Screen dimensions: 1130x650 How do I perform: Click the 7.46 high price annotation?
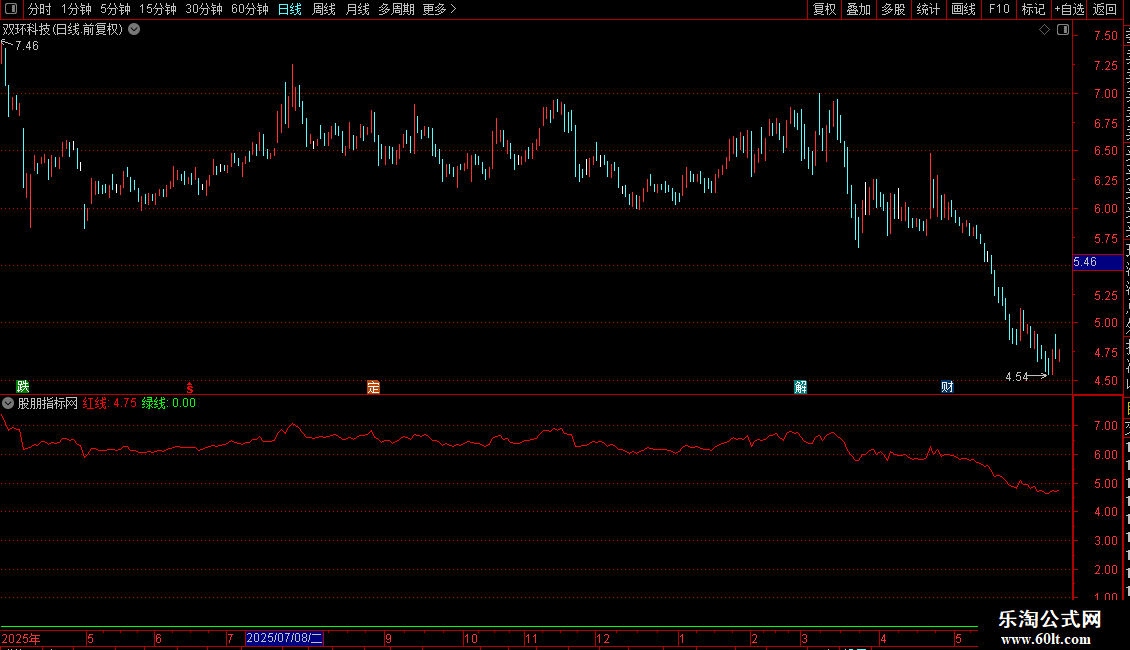27,46
